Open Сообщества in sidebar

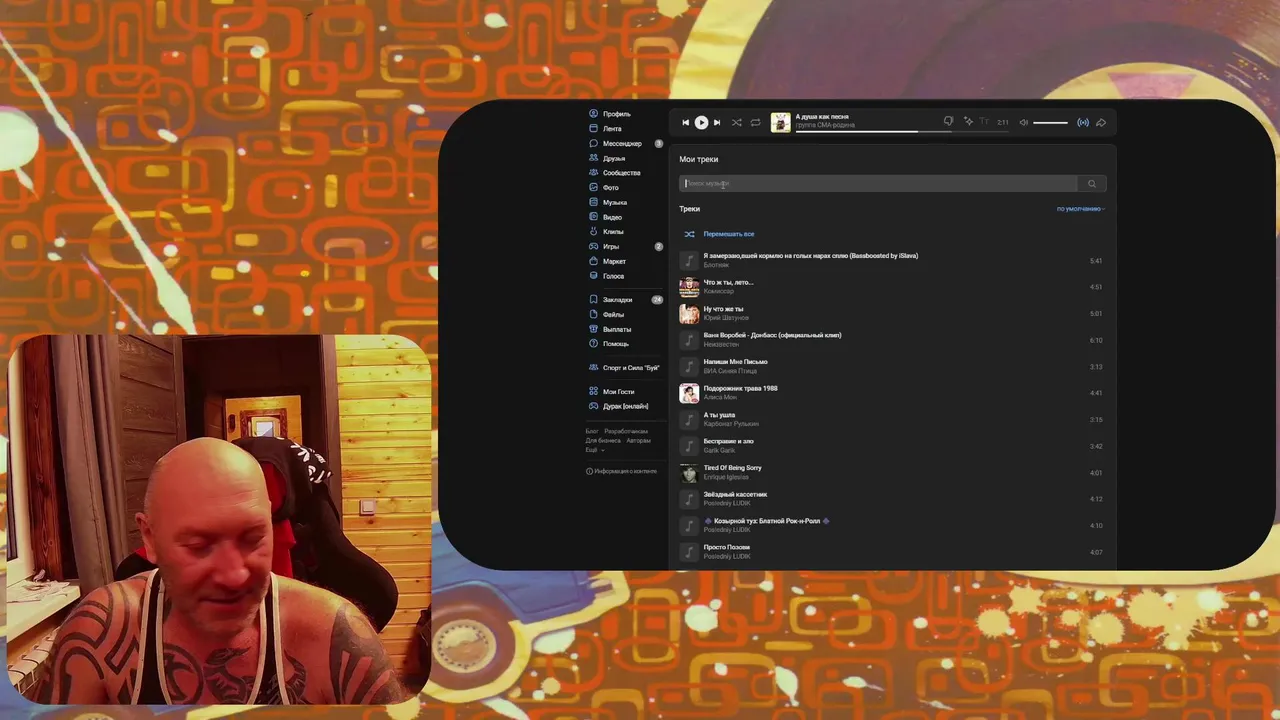pos(621,173)
